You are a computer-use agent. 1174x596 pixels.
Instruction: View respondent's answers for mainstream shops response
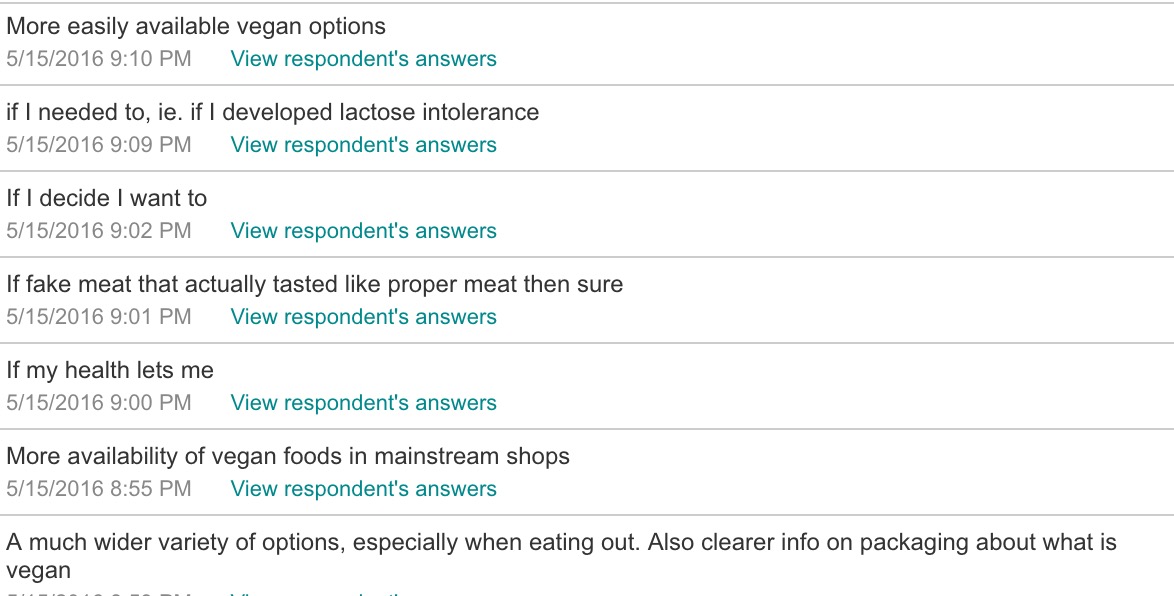[363, 489]
